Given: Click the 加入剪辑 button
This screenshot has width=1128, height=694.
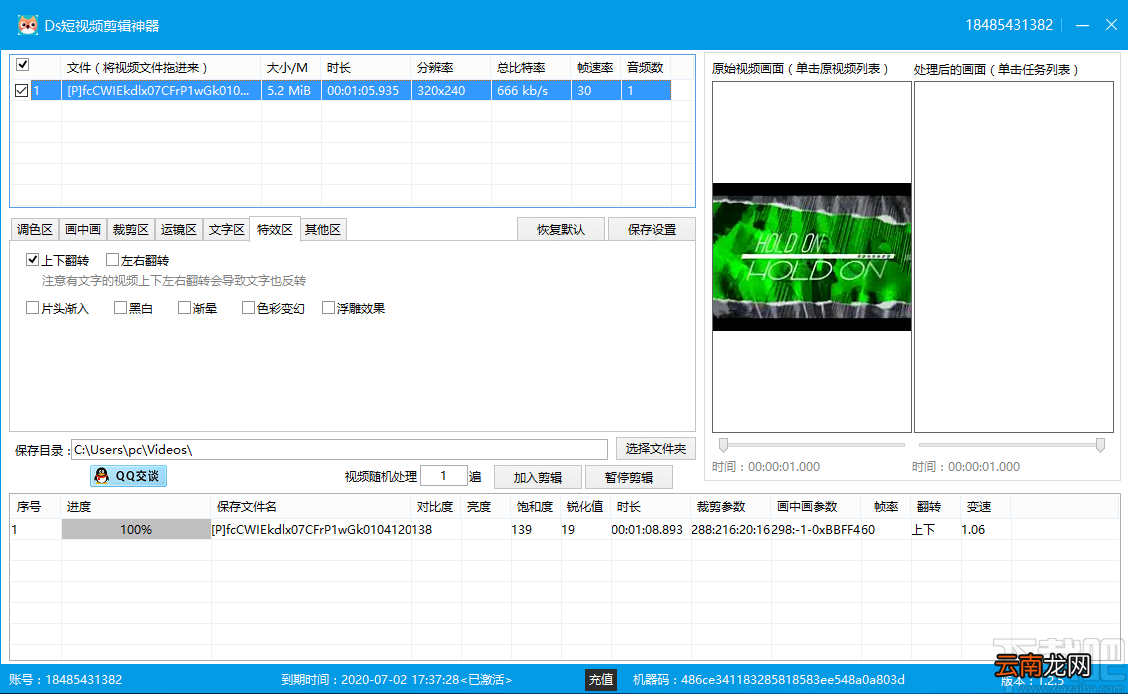Looking at the screenshot, I should coord(537,478).
